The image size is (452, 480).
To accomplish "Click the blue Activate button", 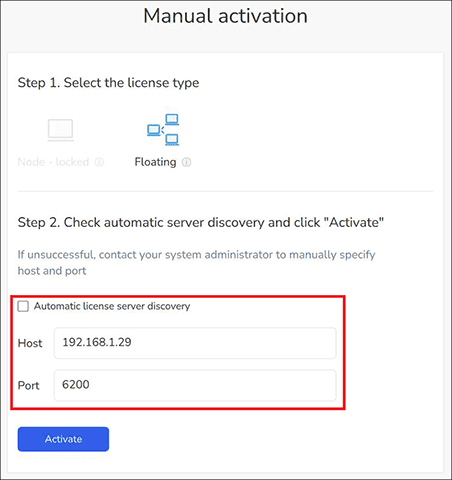I will [x=63, y=439].
